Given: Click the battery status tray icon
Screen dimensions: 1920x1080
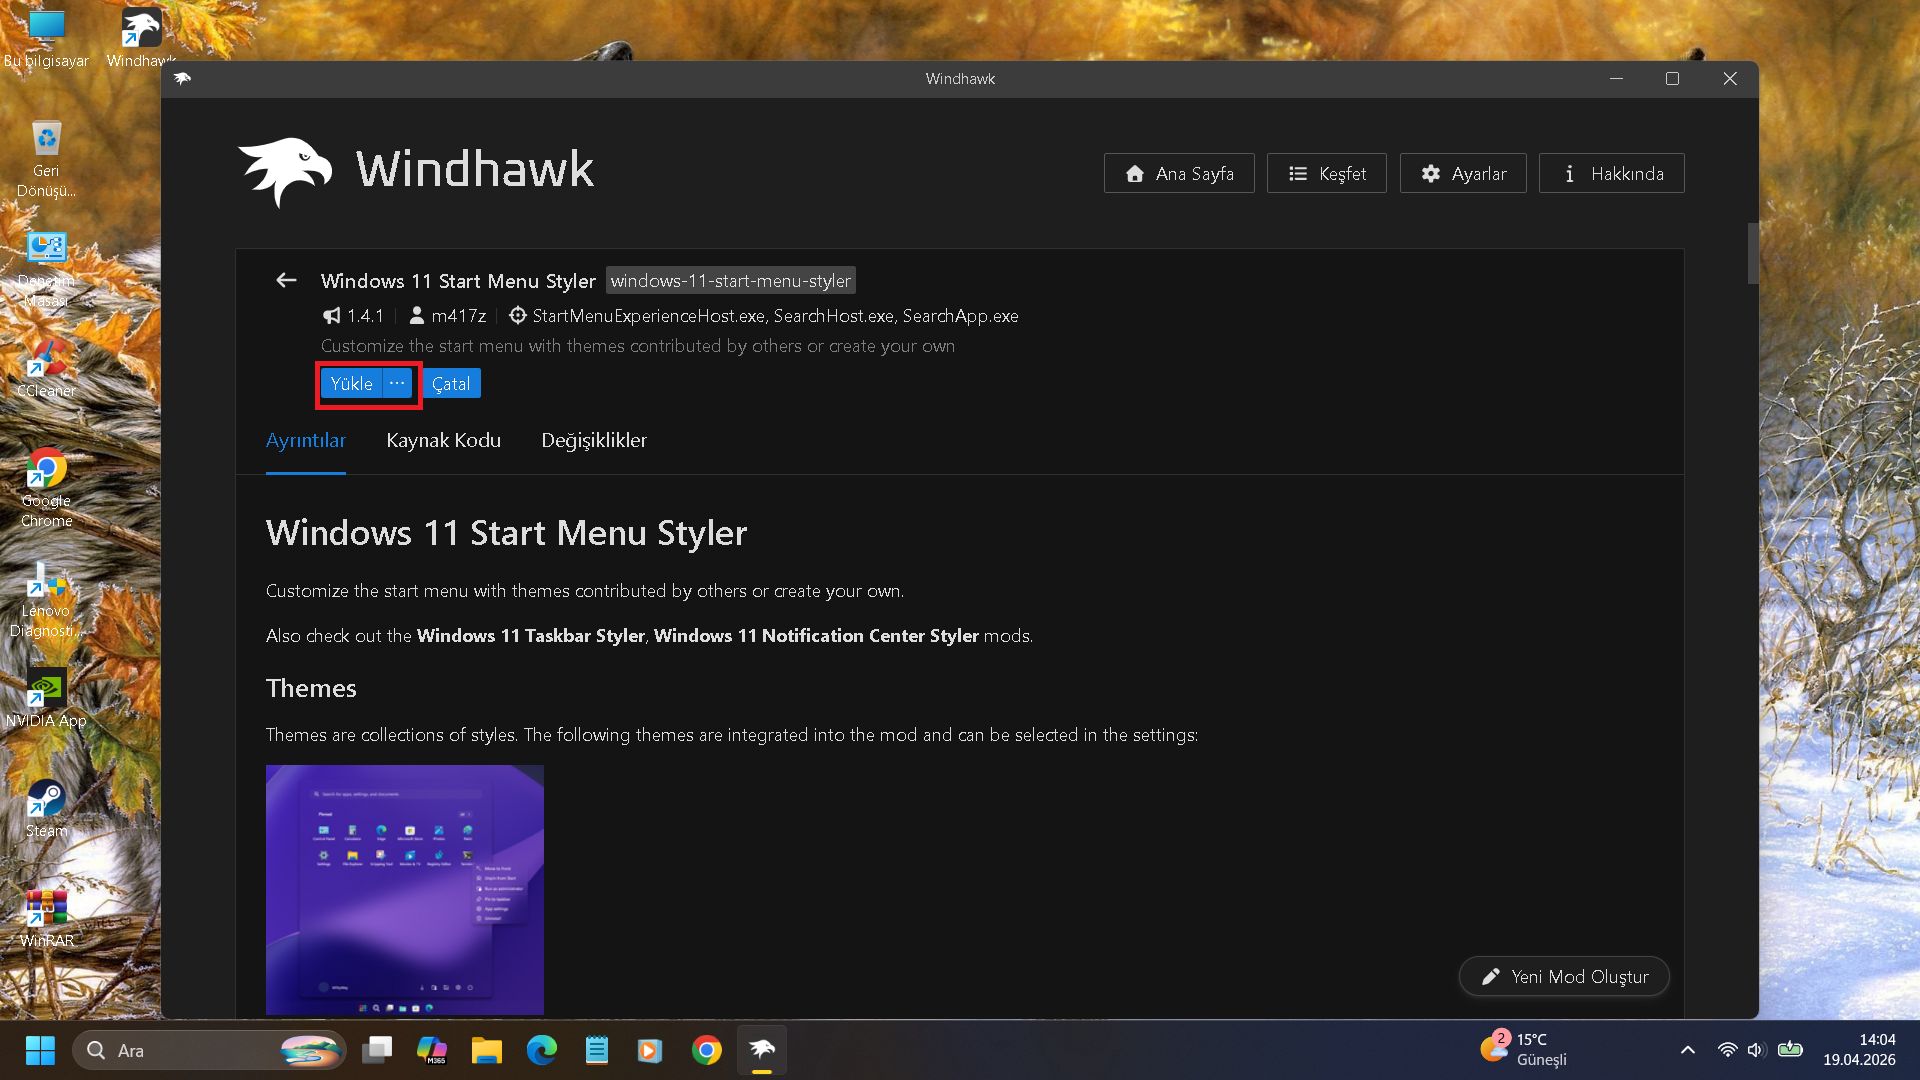Looking at the screenshot, I should coord(1790,1050).
